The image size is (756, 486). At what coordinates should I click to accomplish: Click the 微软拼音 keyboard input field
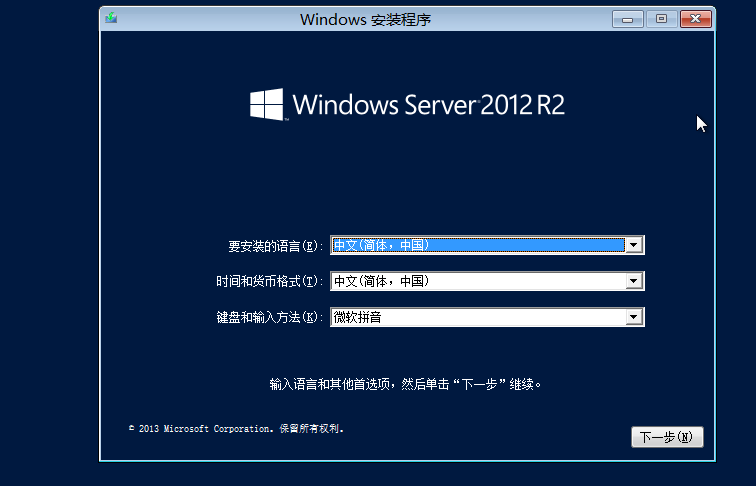(487, 317)
